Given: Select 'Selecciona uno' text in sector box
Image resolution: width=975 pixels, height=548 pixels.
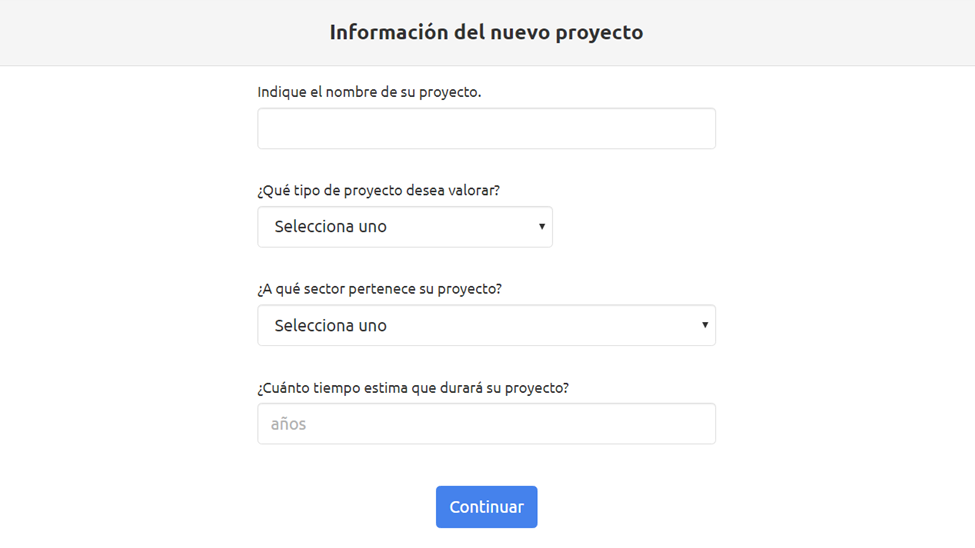Looking at the screenshot, I should tap(331, 325).
